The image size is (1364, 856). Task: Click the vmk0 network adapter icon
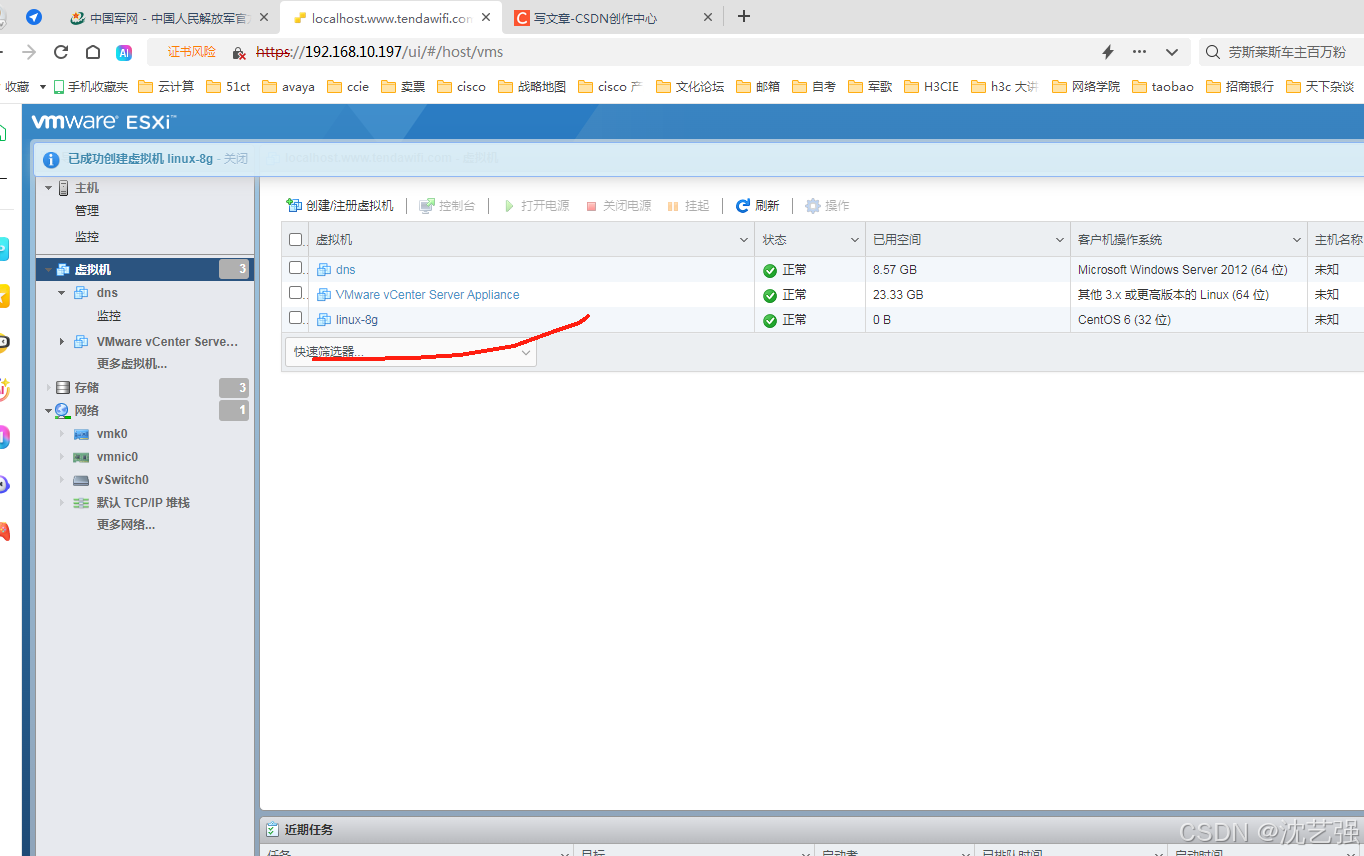pos(81,434)
